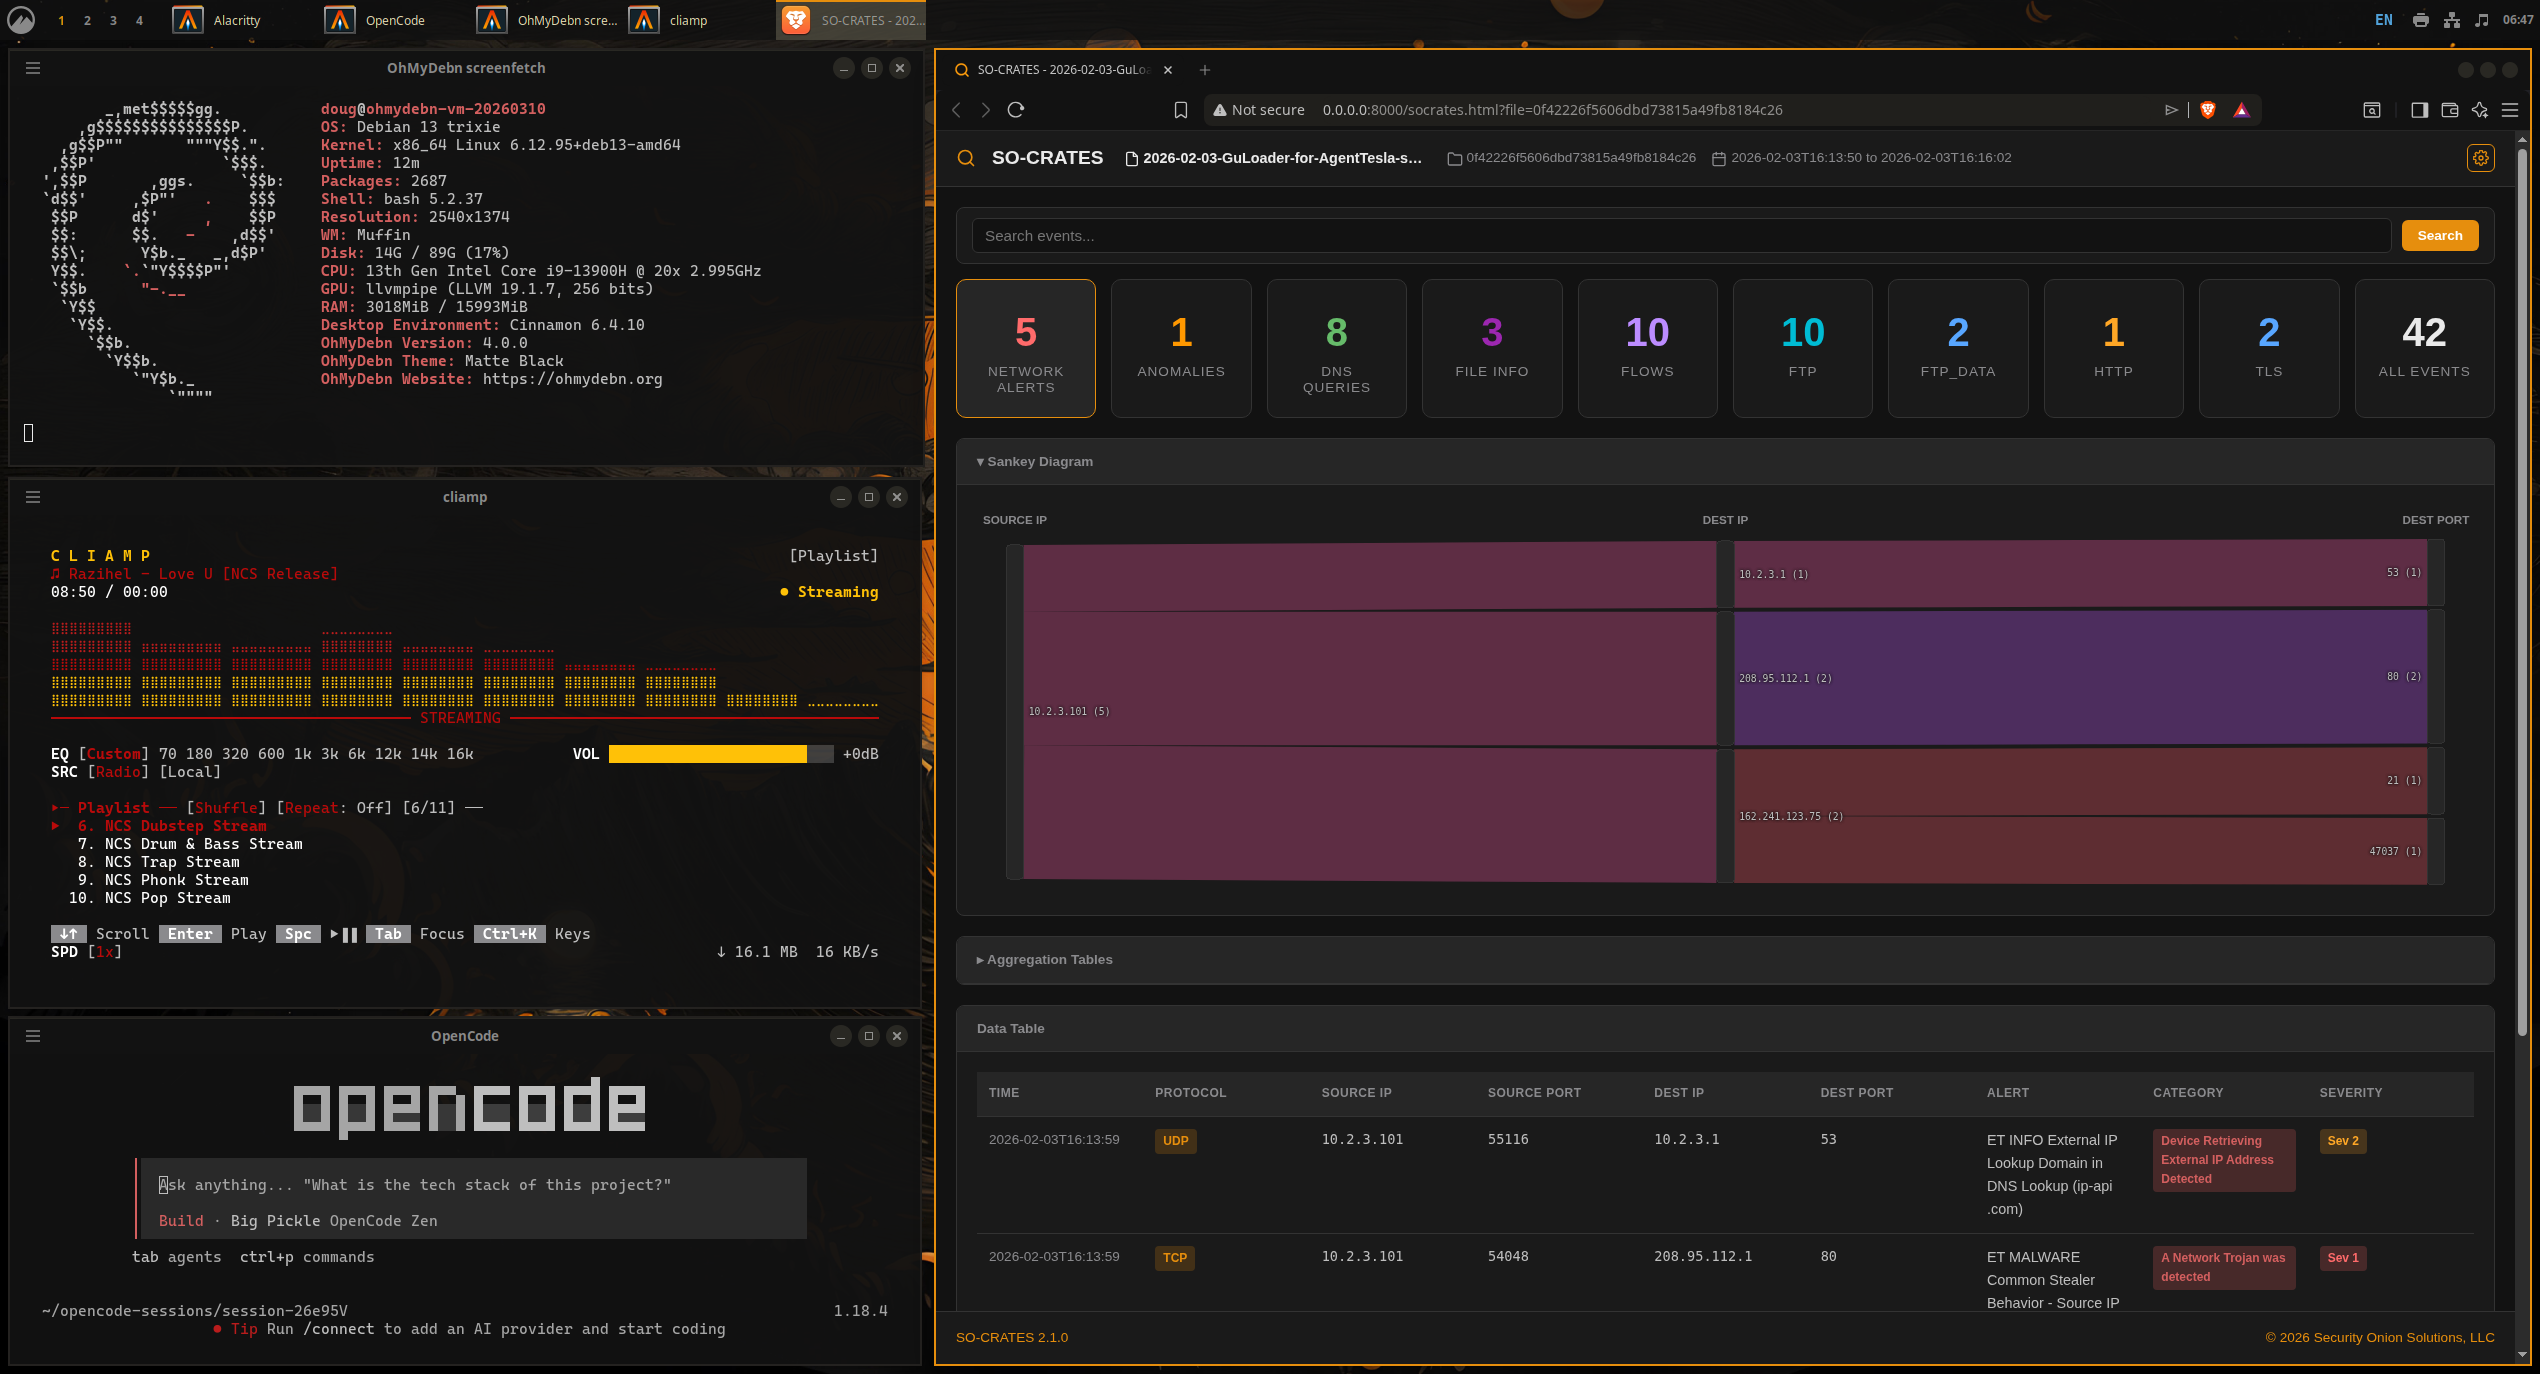Reload the SO-CRATES browser page
The width and height of the screenshot is (2540, 1374).
[x=1016, y=110]
